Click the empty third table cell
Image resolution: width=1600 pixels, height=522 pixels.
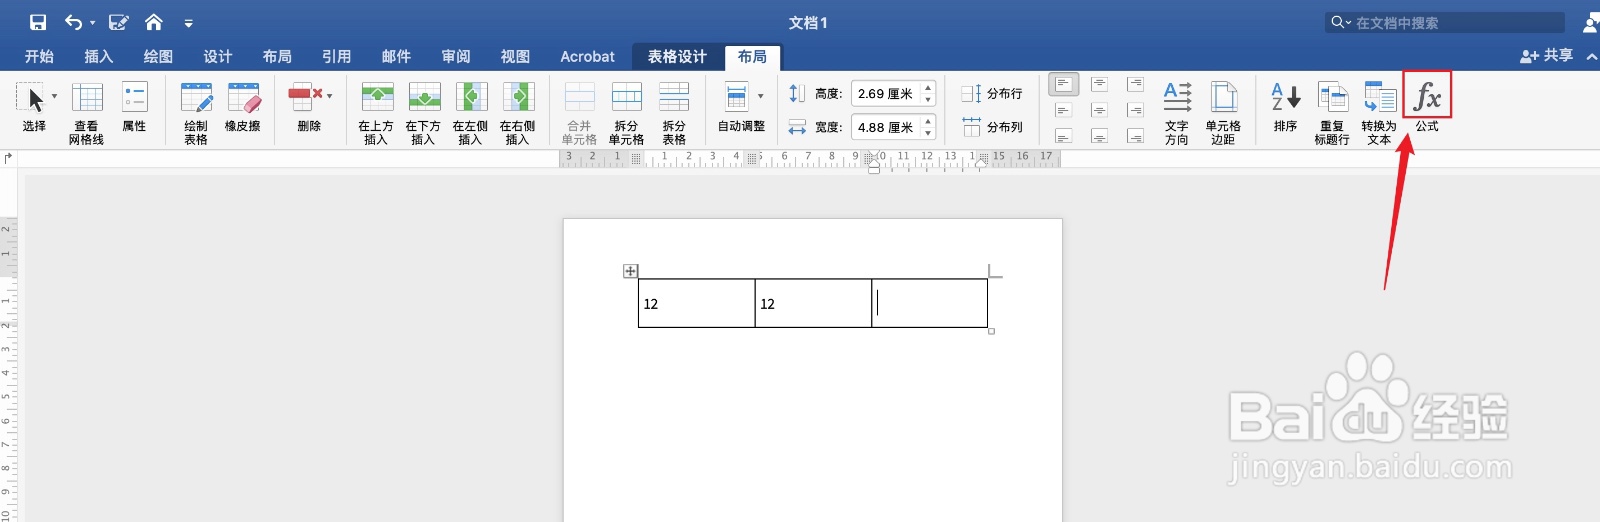coord(930,303)
